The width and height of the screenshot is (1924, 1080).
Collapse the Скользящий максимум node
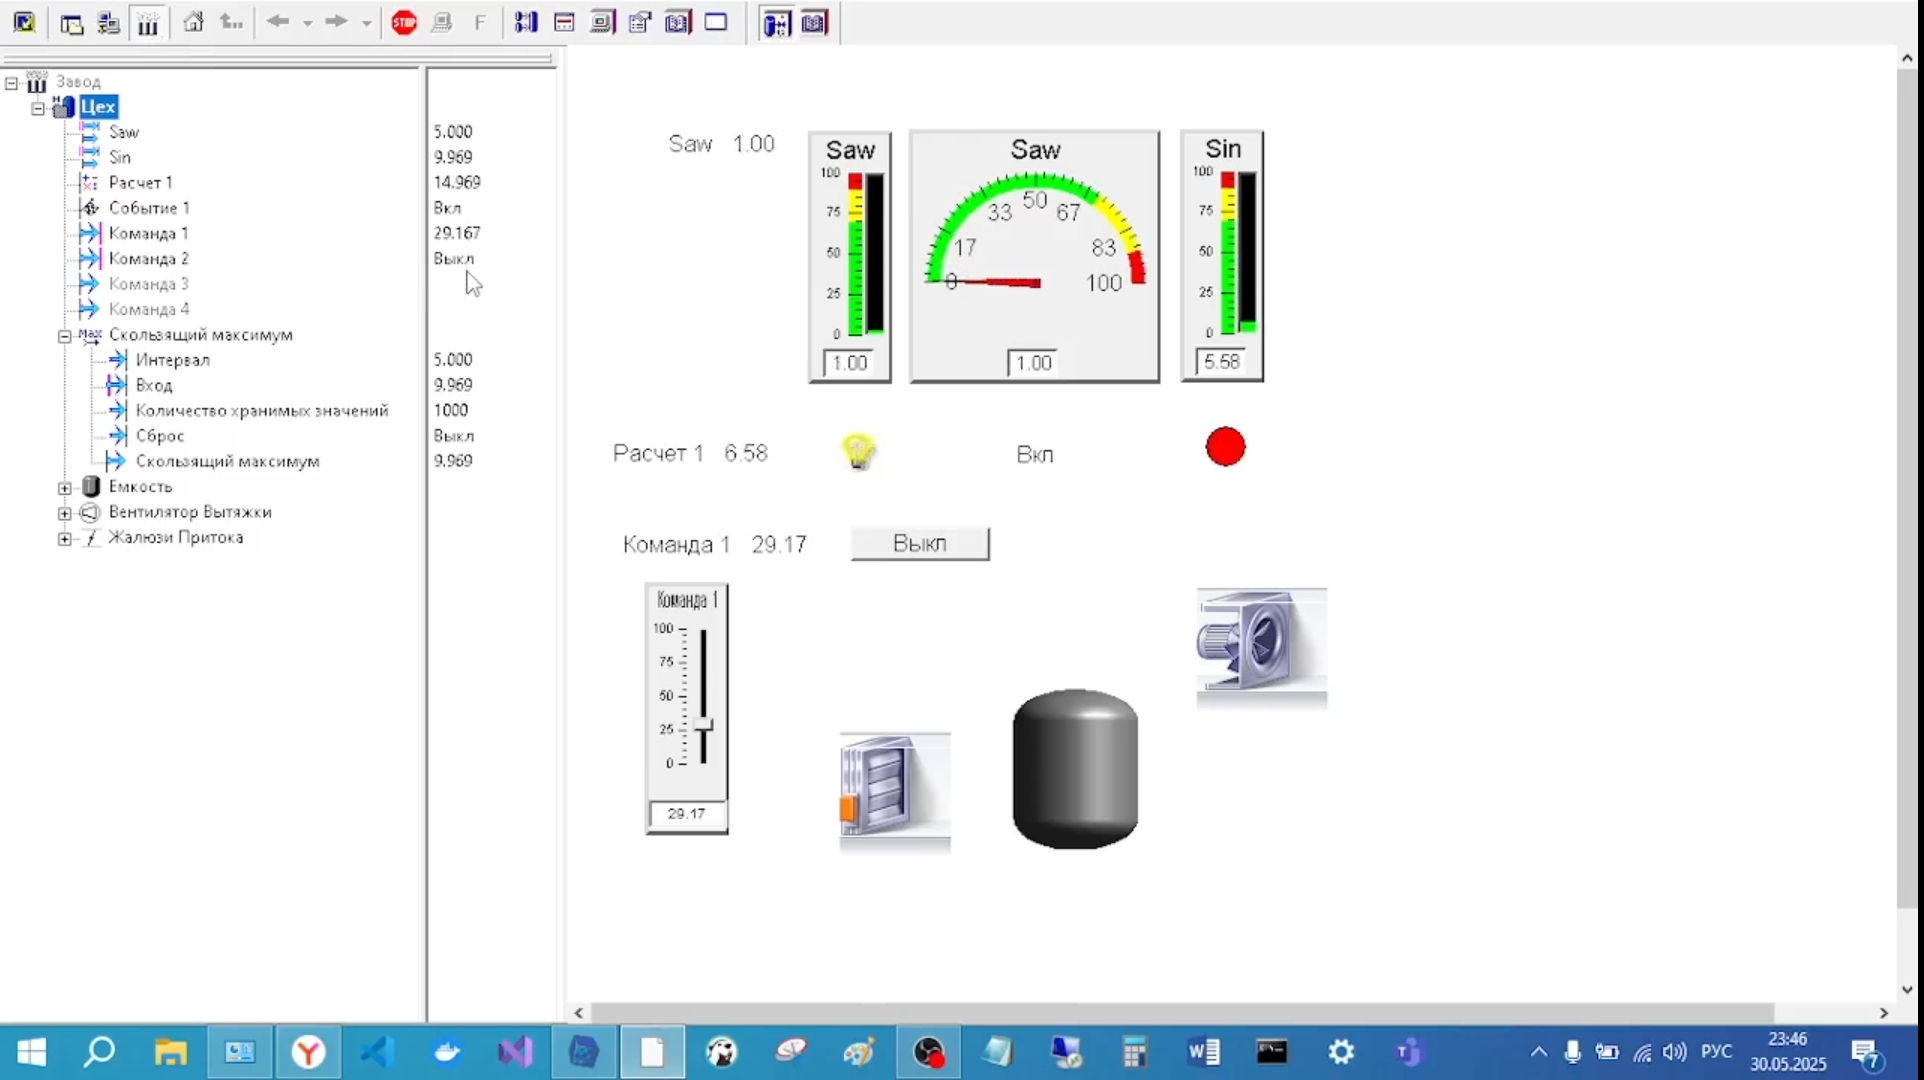pyautogui.click(x=65, y=336)
